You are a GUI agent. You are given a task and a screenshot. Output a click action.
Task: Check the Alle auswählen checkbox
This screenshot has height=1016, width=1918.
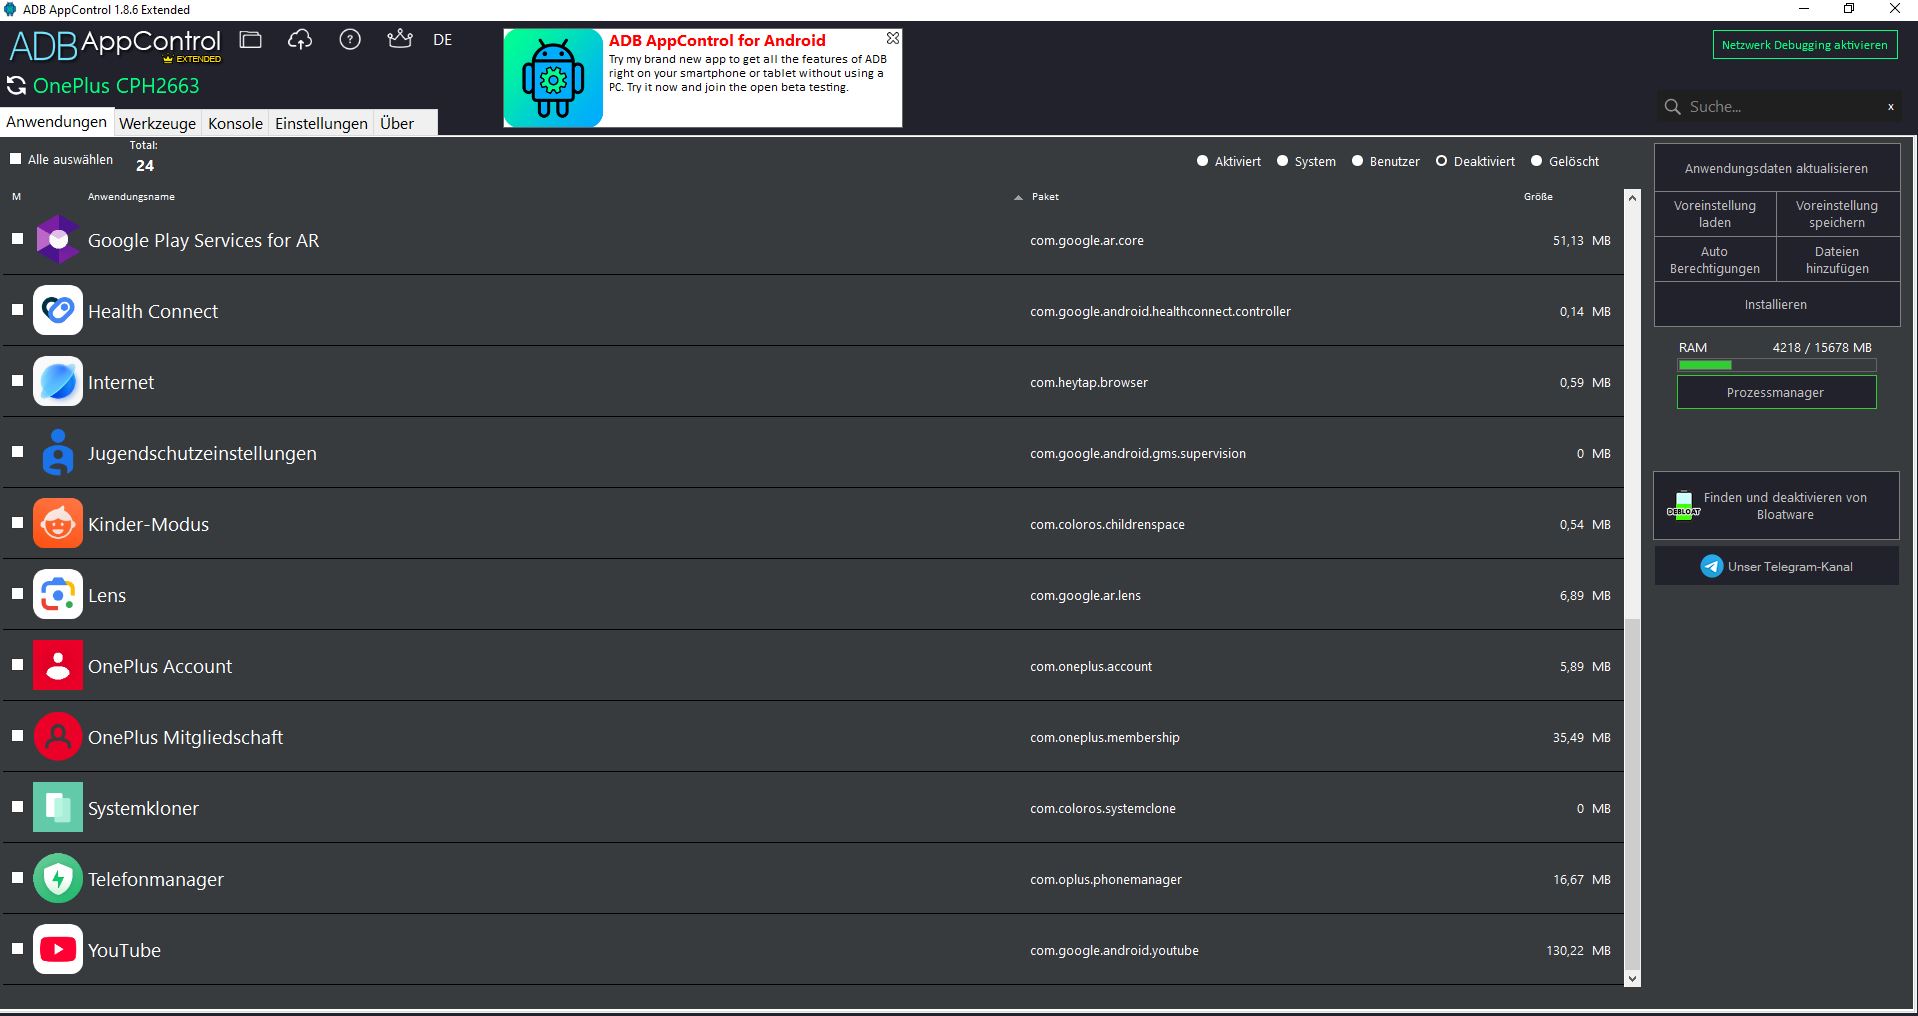tap(15, 159)
